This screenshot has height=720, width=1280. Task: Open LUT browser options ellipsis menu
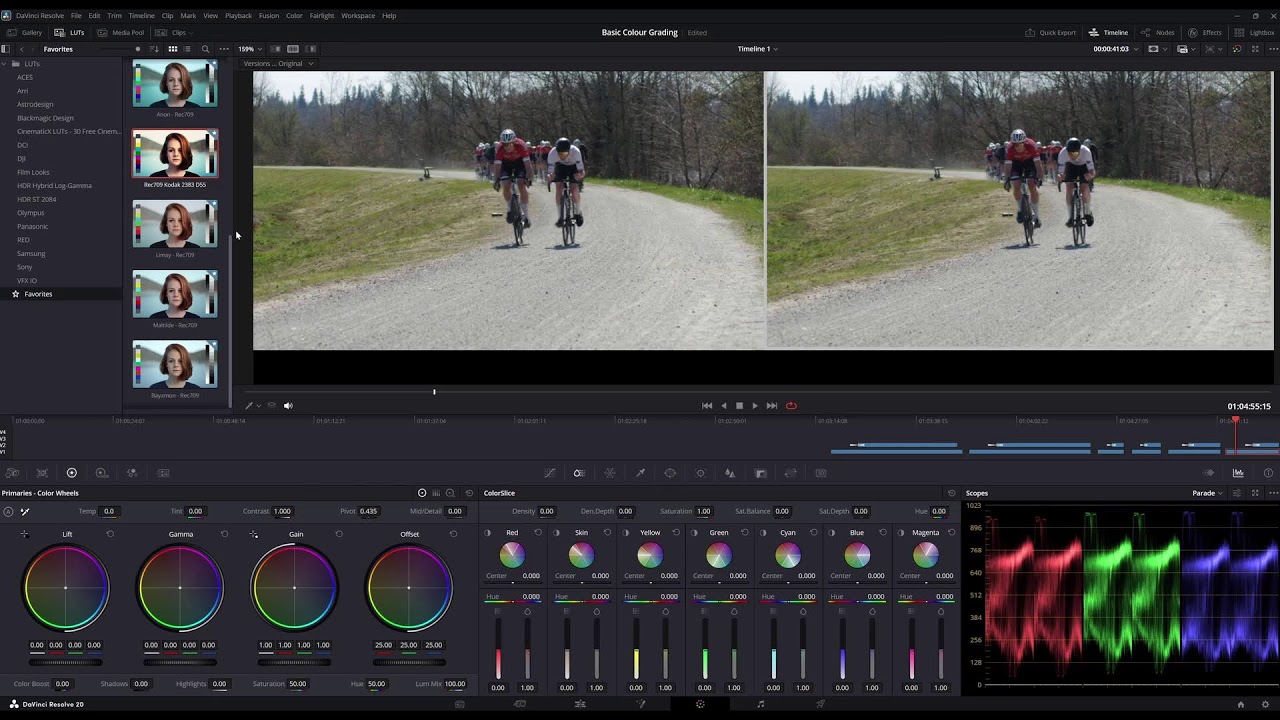click(224, 49)
